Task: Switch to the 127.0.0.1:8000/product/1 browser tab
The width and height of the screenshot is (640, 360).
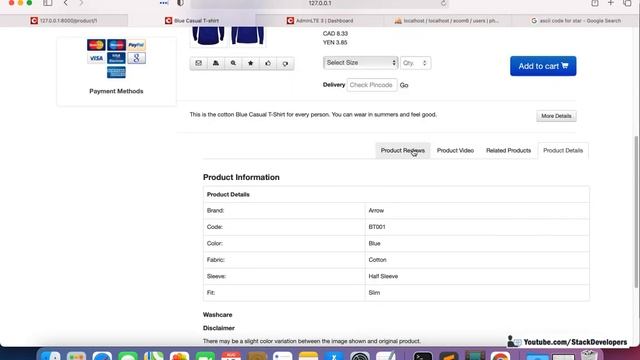Action: (64, 20)
